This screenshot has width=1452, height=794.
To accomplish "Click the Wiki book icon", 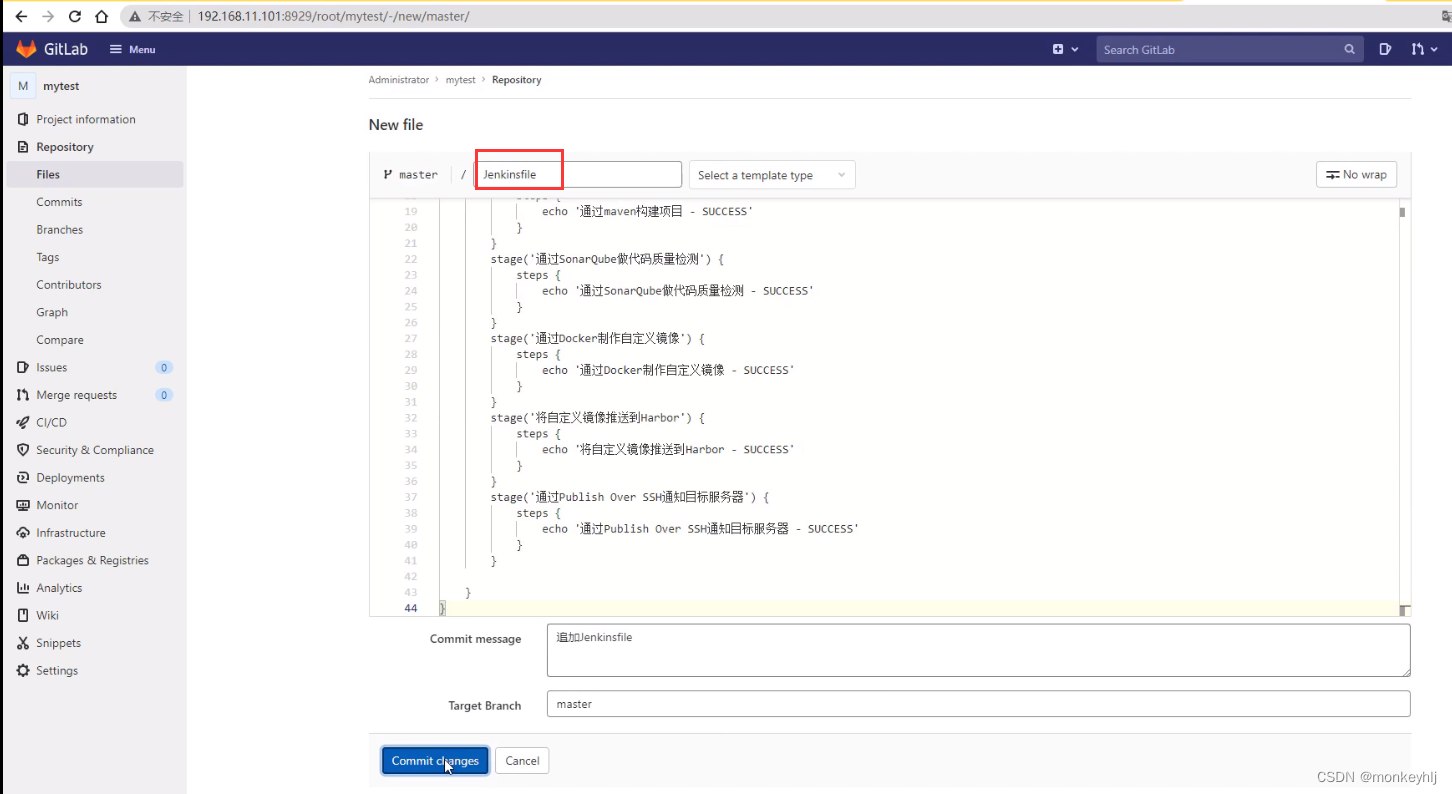I will coord(23,615).
